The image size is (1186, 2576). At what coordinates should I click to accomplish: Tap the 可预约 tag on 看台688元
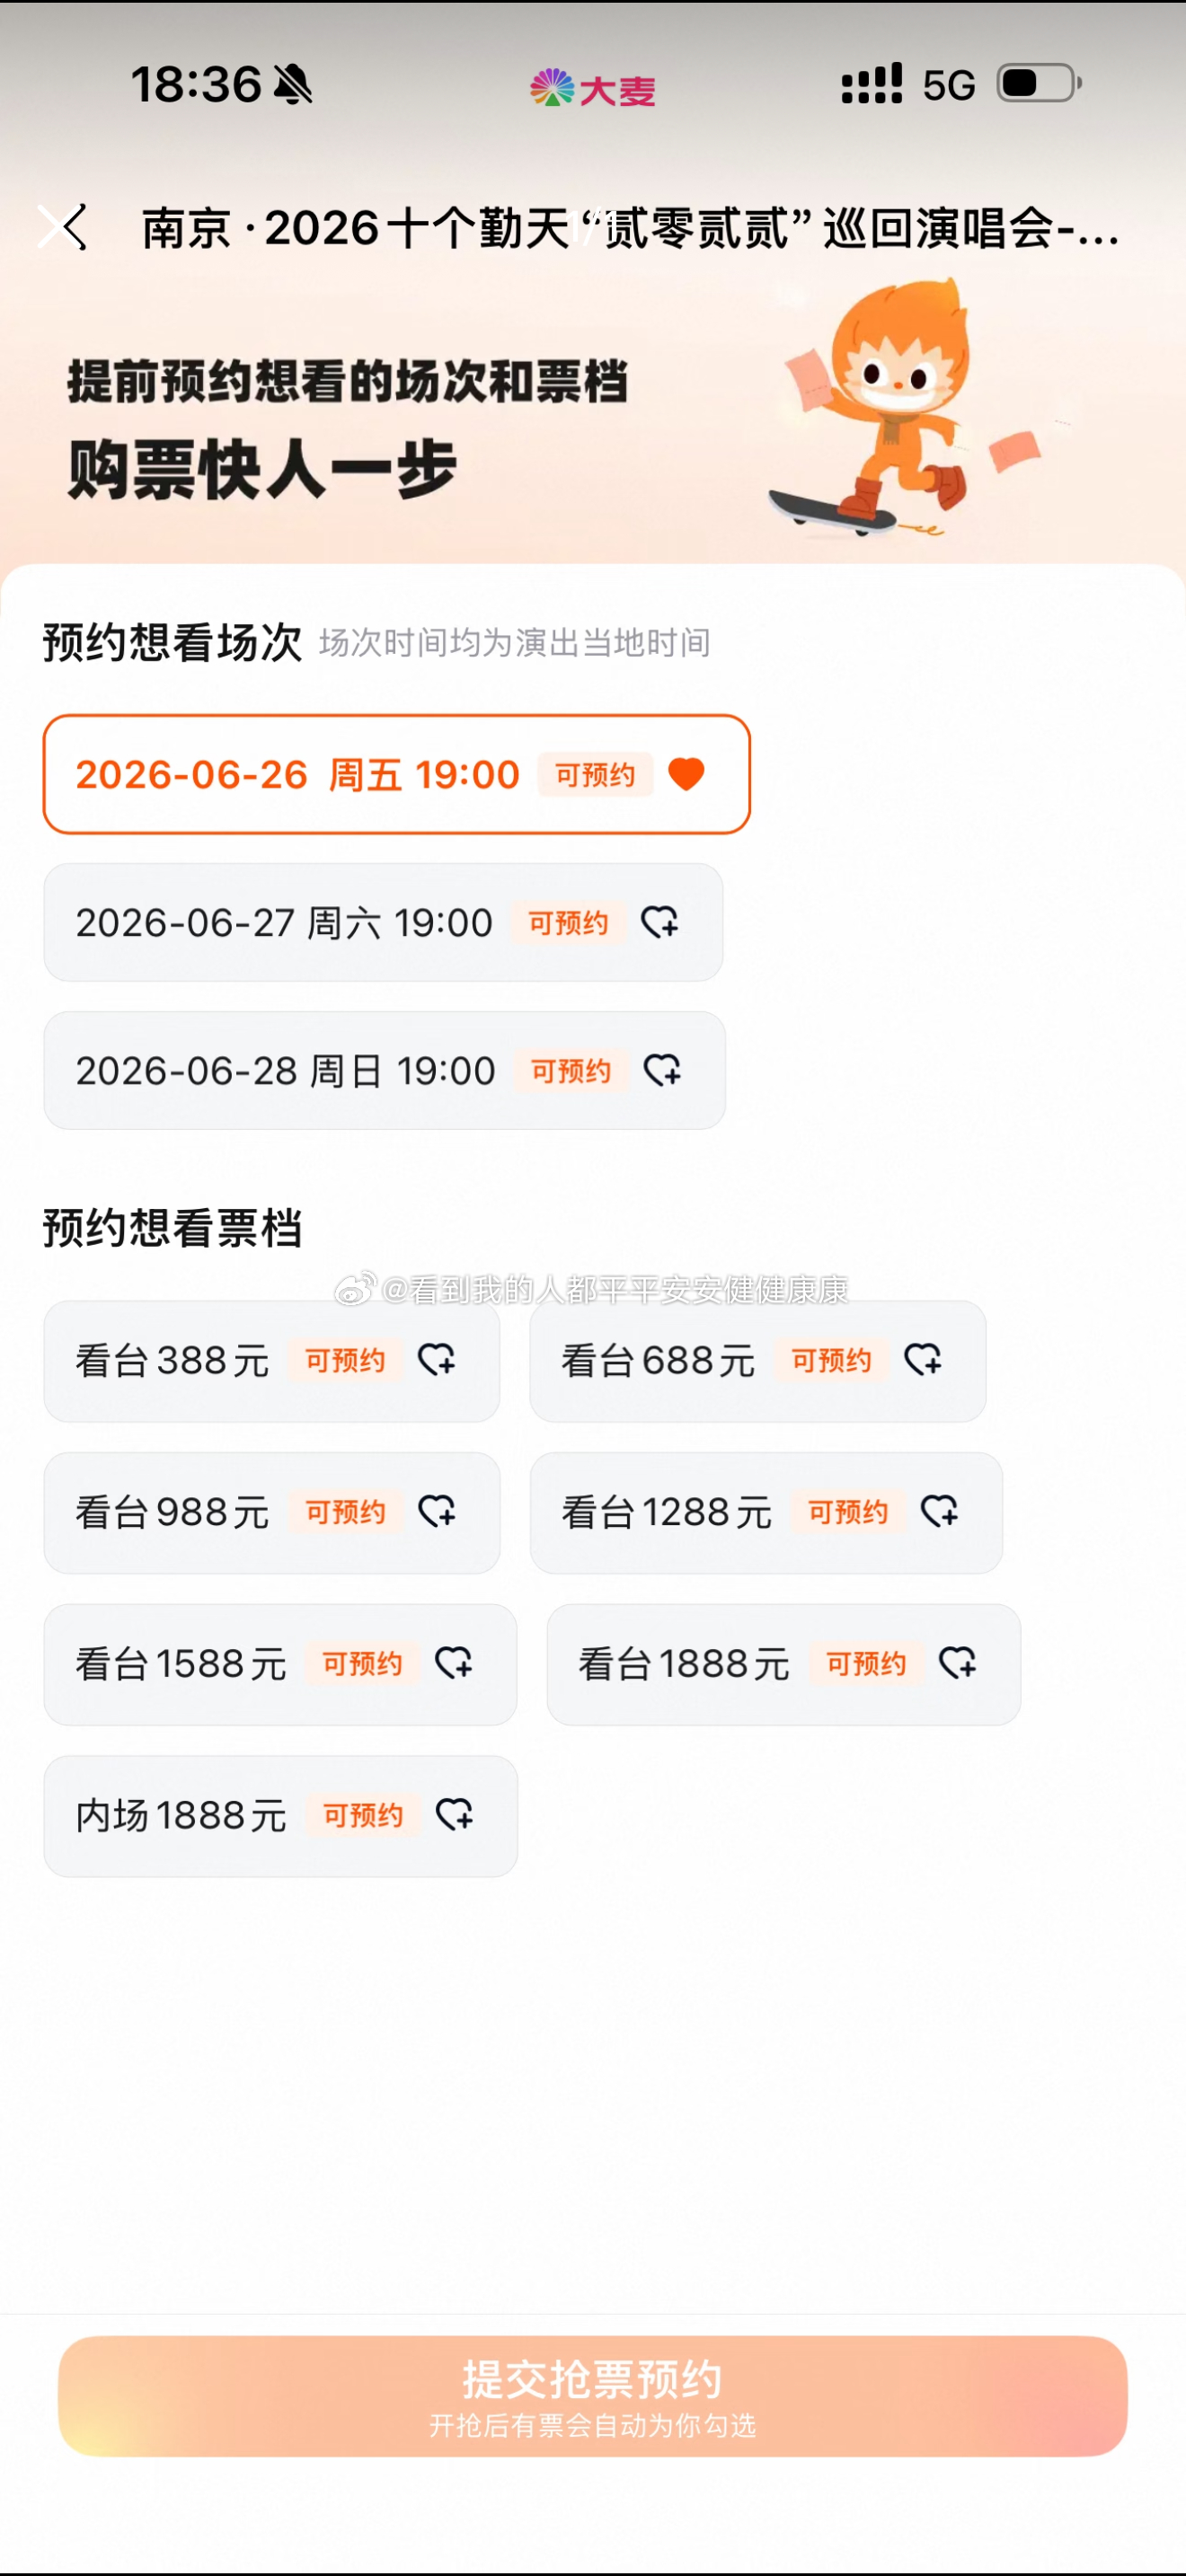pyautogui.click(x=831, y=1360)
